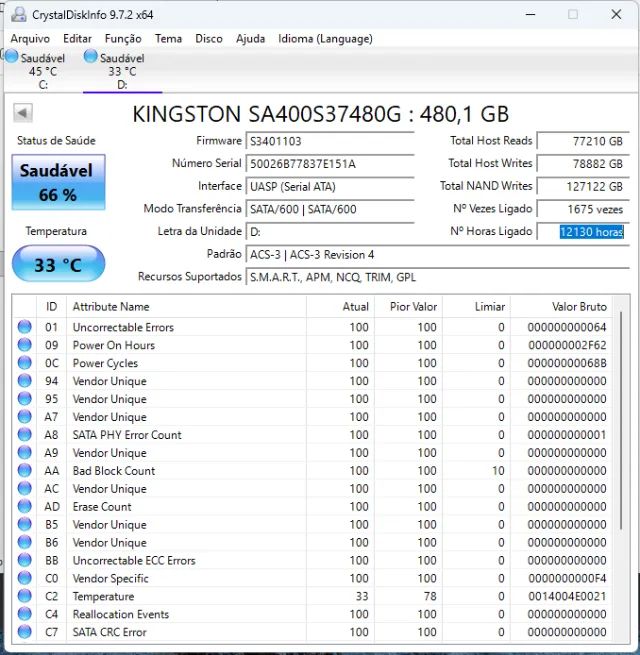Viewport: 640px width, 655px height.
Task: Click the highlighted 12130 horas field
Action: (583, 231)
